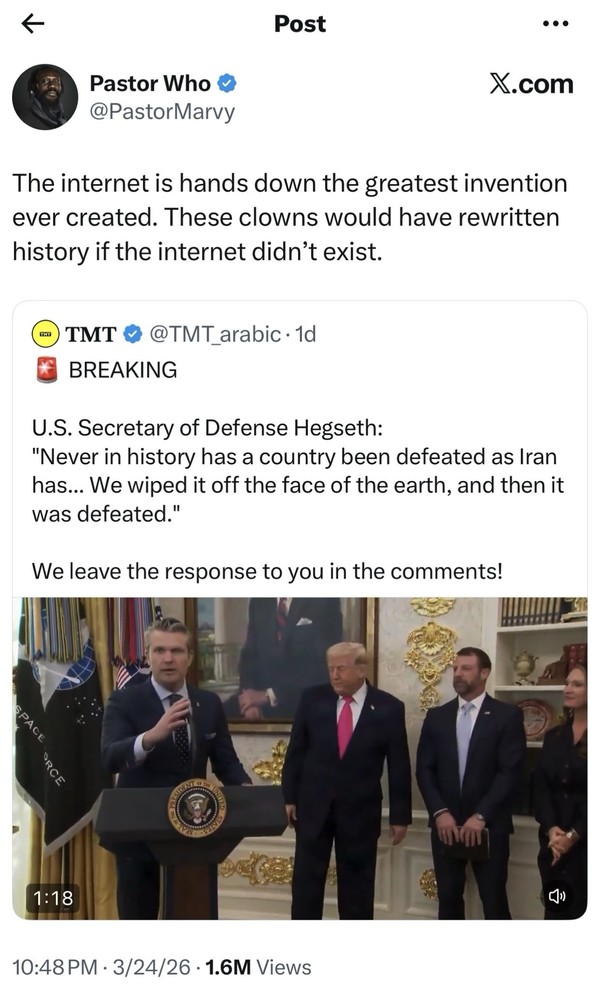600x988 pixels.
Task: Click the Pastor Who display name
Action: [150, 84]
